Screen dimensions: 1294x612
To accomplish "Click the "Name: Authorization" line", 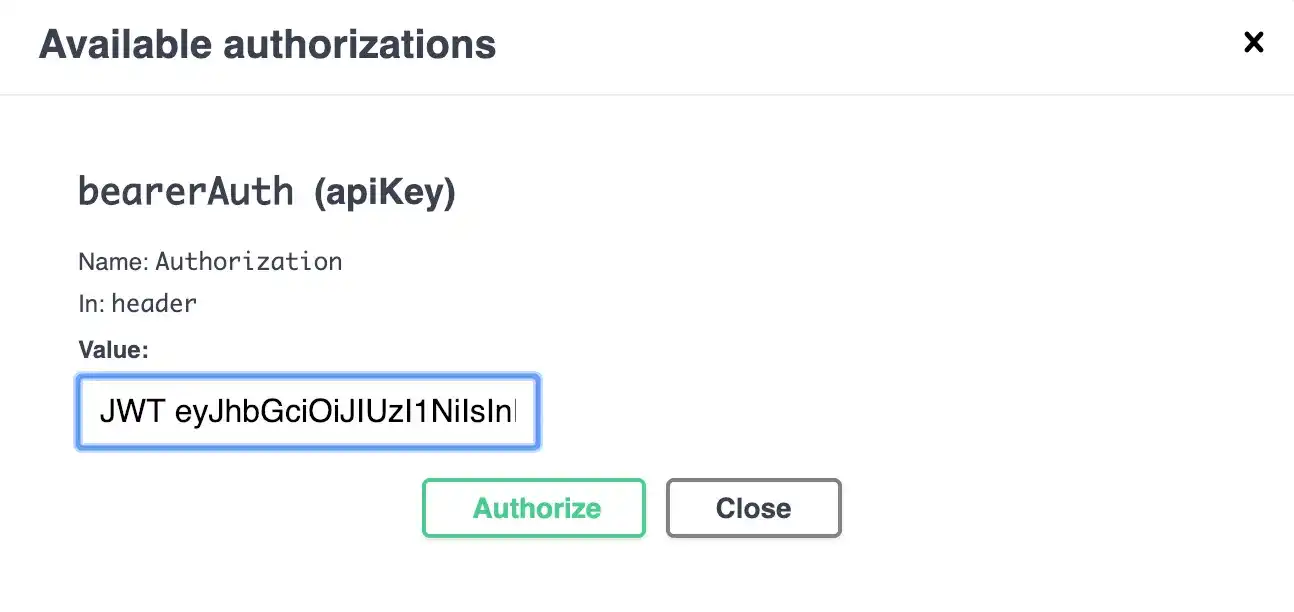I will 210,262.
